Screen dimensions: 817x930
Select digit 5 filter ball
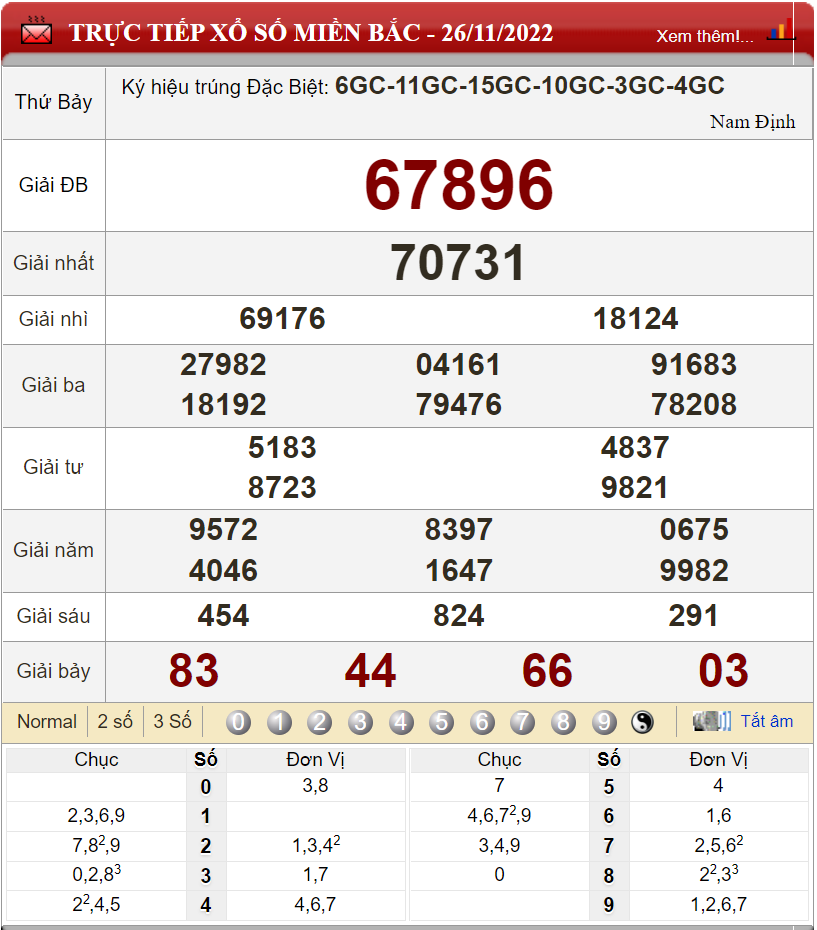(441, 722)
